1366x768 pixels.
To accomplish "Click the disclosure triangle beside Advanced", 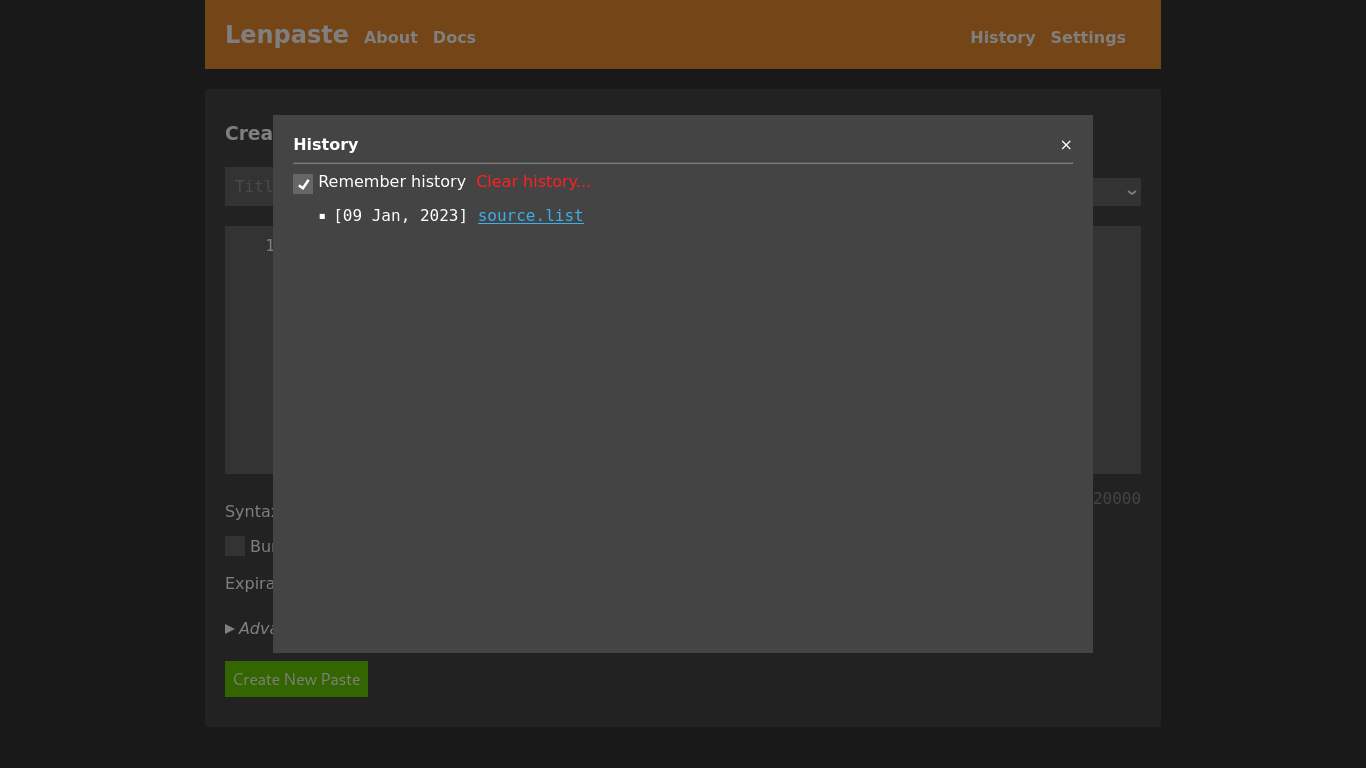I will pos(229,628).
